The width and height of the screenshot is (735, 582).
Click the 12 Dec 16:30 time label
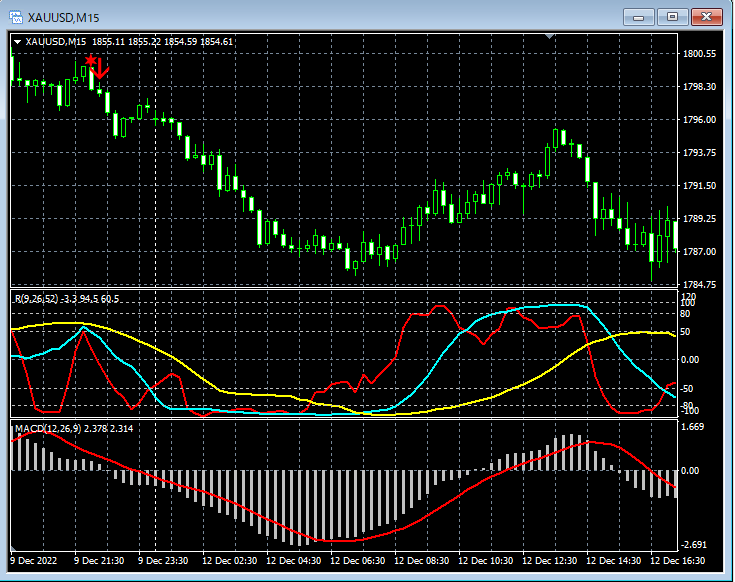676,561
